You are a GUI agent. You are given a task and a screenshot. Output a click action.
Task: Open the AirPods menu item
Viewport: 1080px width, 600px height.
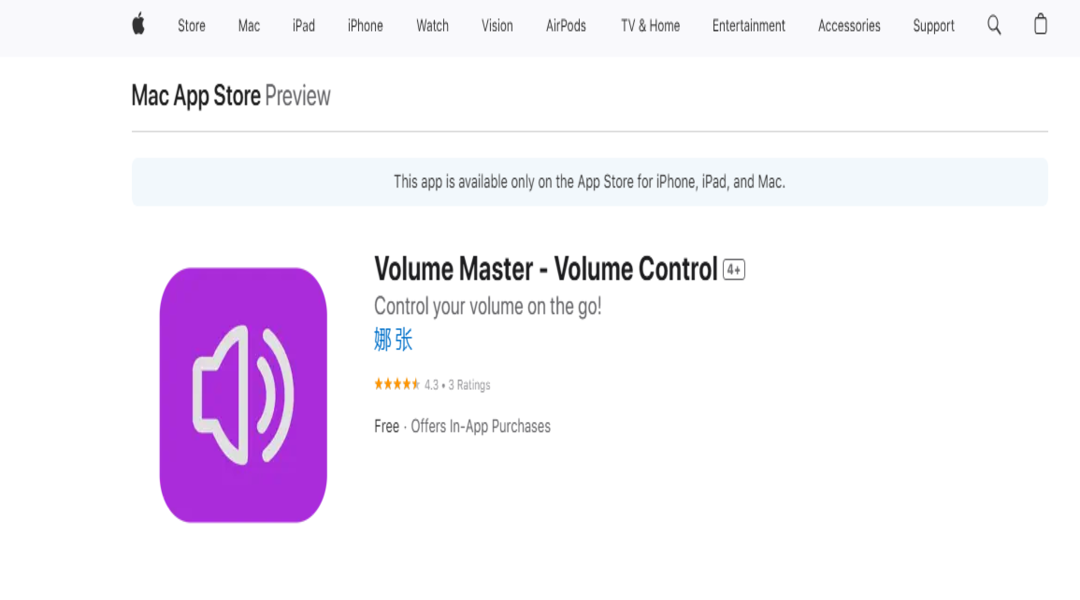tap(565, 26)
